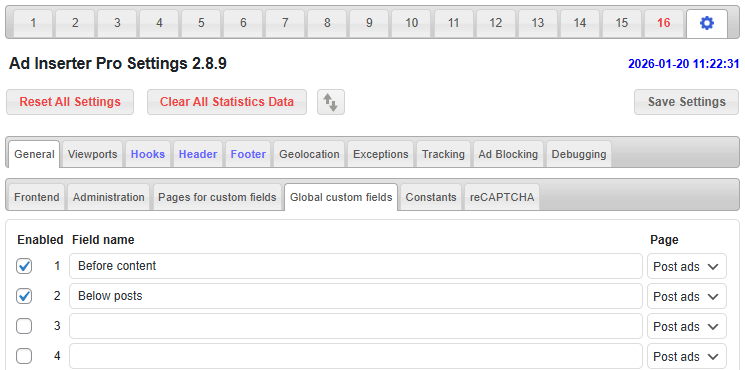Open the Ad Blocking tab
The image size is (745, 370).
(508, 154)
